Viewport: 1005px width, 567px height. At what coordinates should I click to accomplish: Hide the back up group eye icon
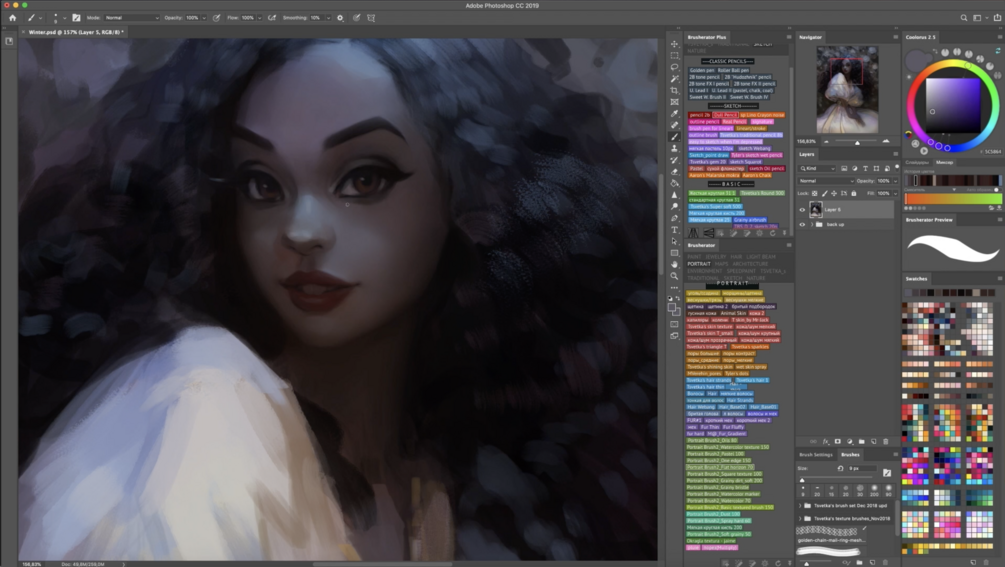[802, 224]
